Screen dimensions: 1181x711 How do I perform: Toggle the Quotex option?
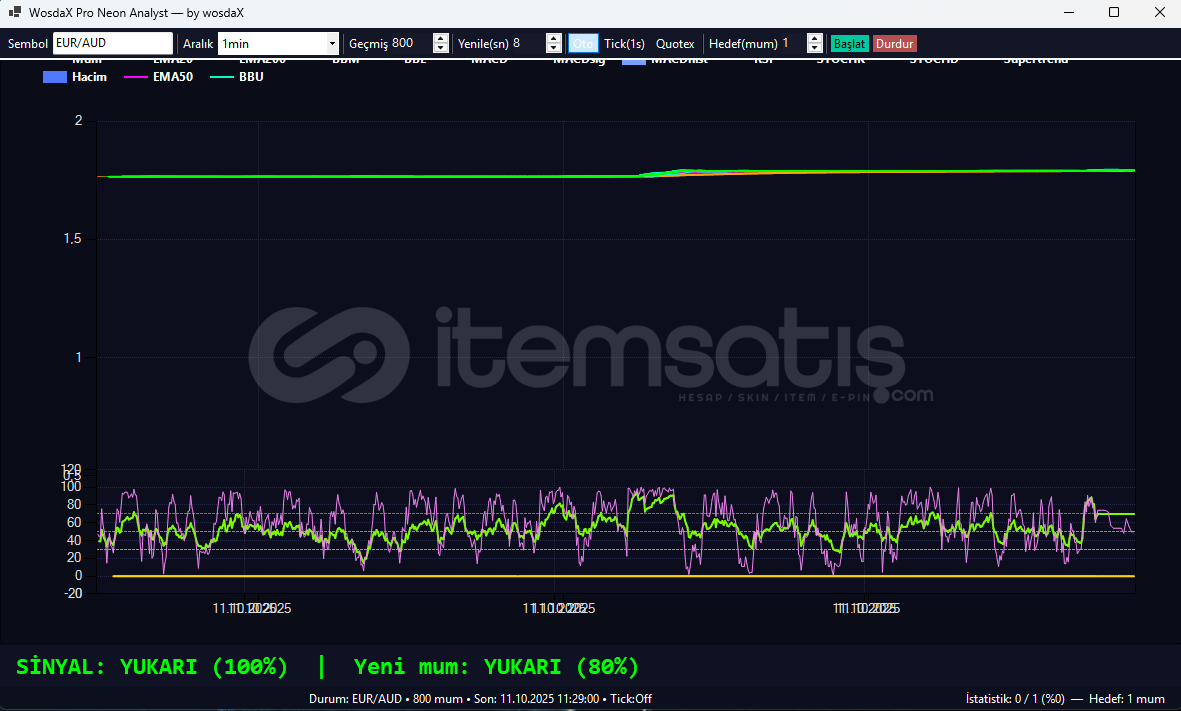pos(675,44)
